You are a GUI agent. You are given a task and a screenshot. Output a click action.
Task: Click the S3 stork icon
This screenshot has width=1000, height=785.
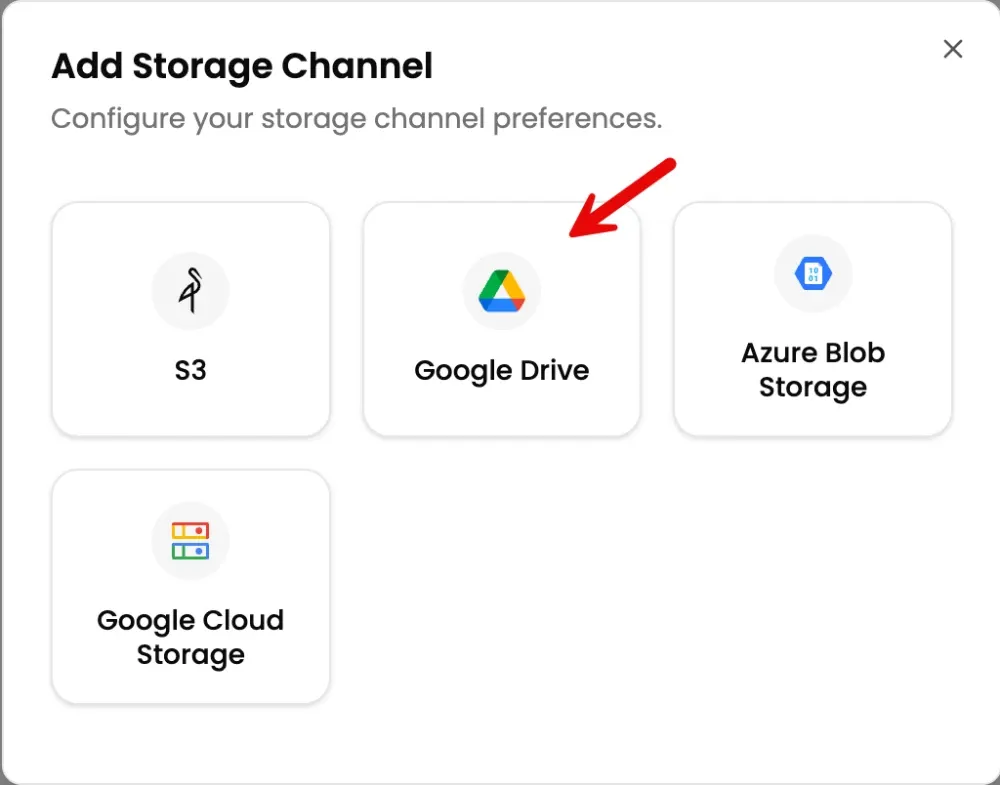click(190, 291)
